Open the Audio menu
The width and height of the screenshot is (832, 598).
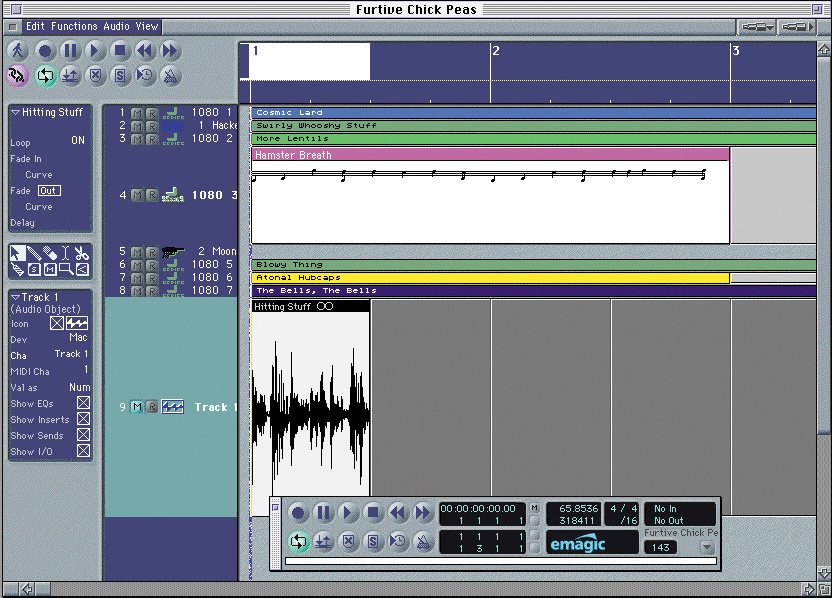(117, 26)
